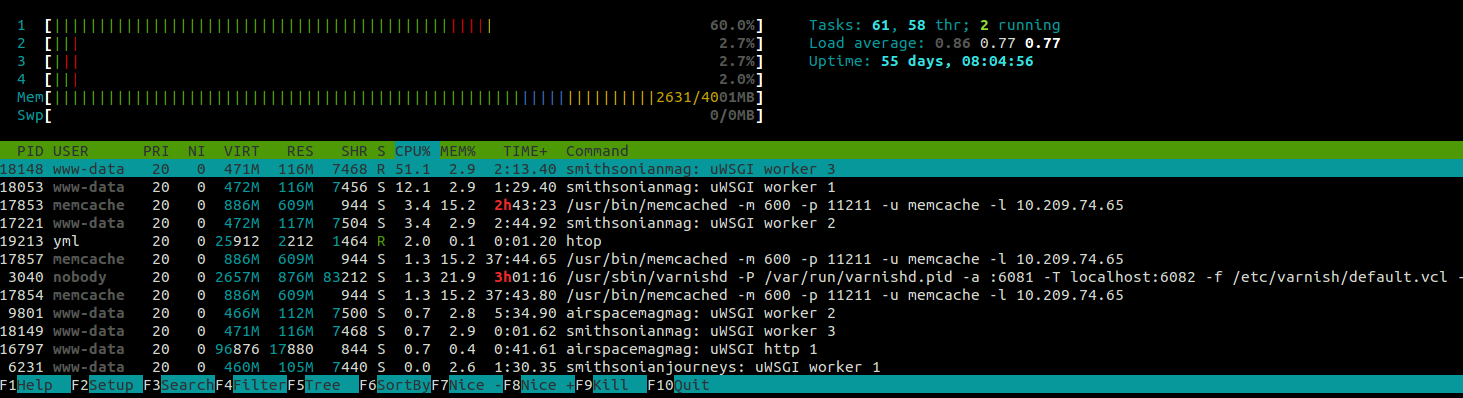
Task: Click the Tasks count line
Action: tap(934, 25)
